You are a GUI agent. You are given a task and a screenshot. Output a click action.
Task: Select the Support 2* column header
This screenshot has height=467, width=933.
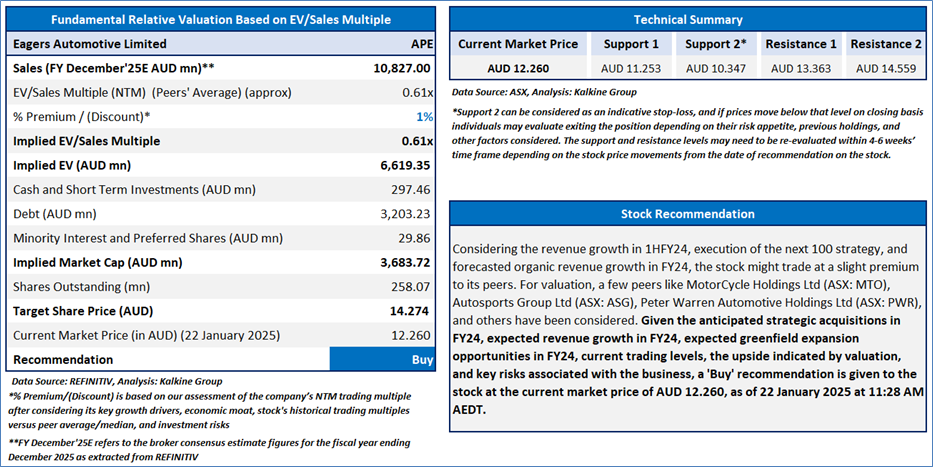pos(716,44)
